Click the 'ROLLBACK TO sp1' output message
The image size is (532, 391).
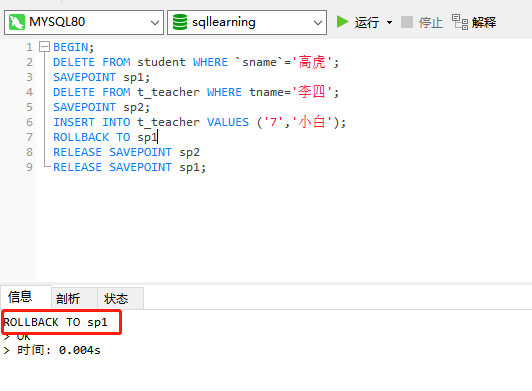coord(55,322)
